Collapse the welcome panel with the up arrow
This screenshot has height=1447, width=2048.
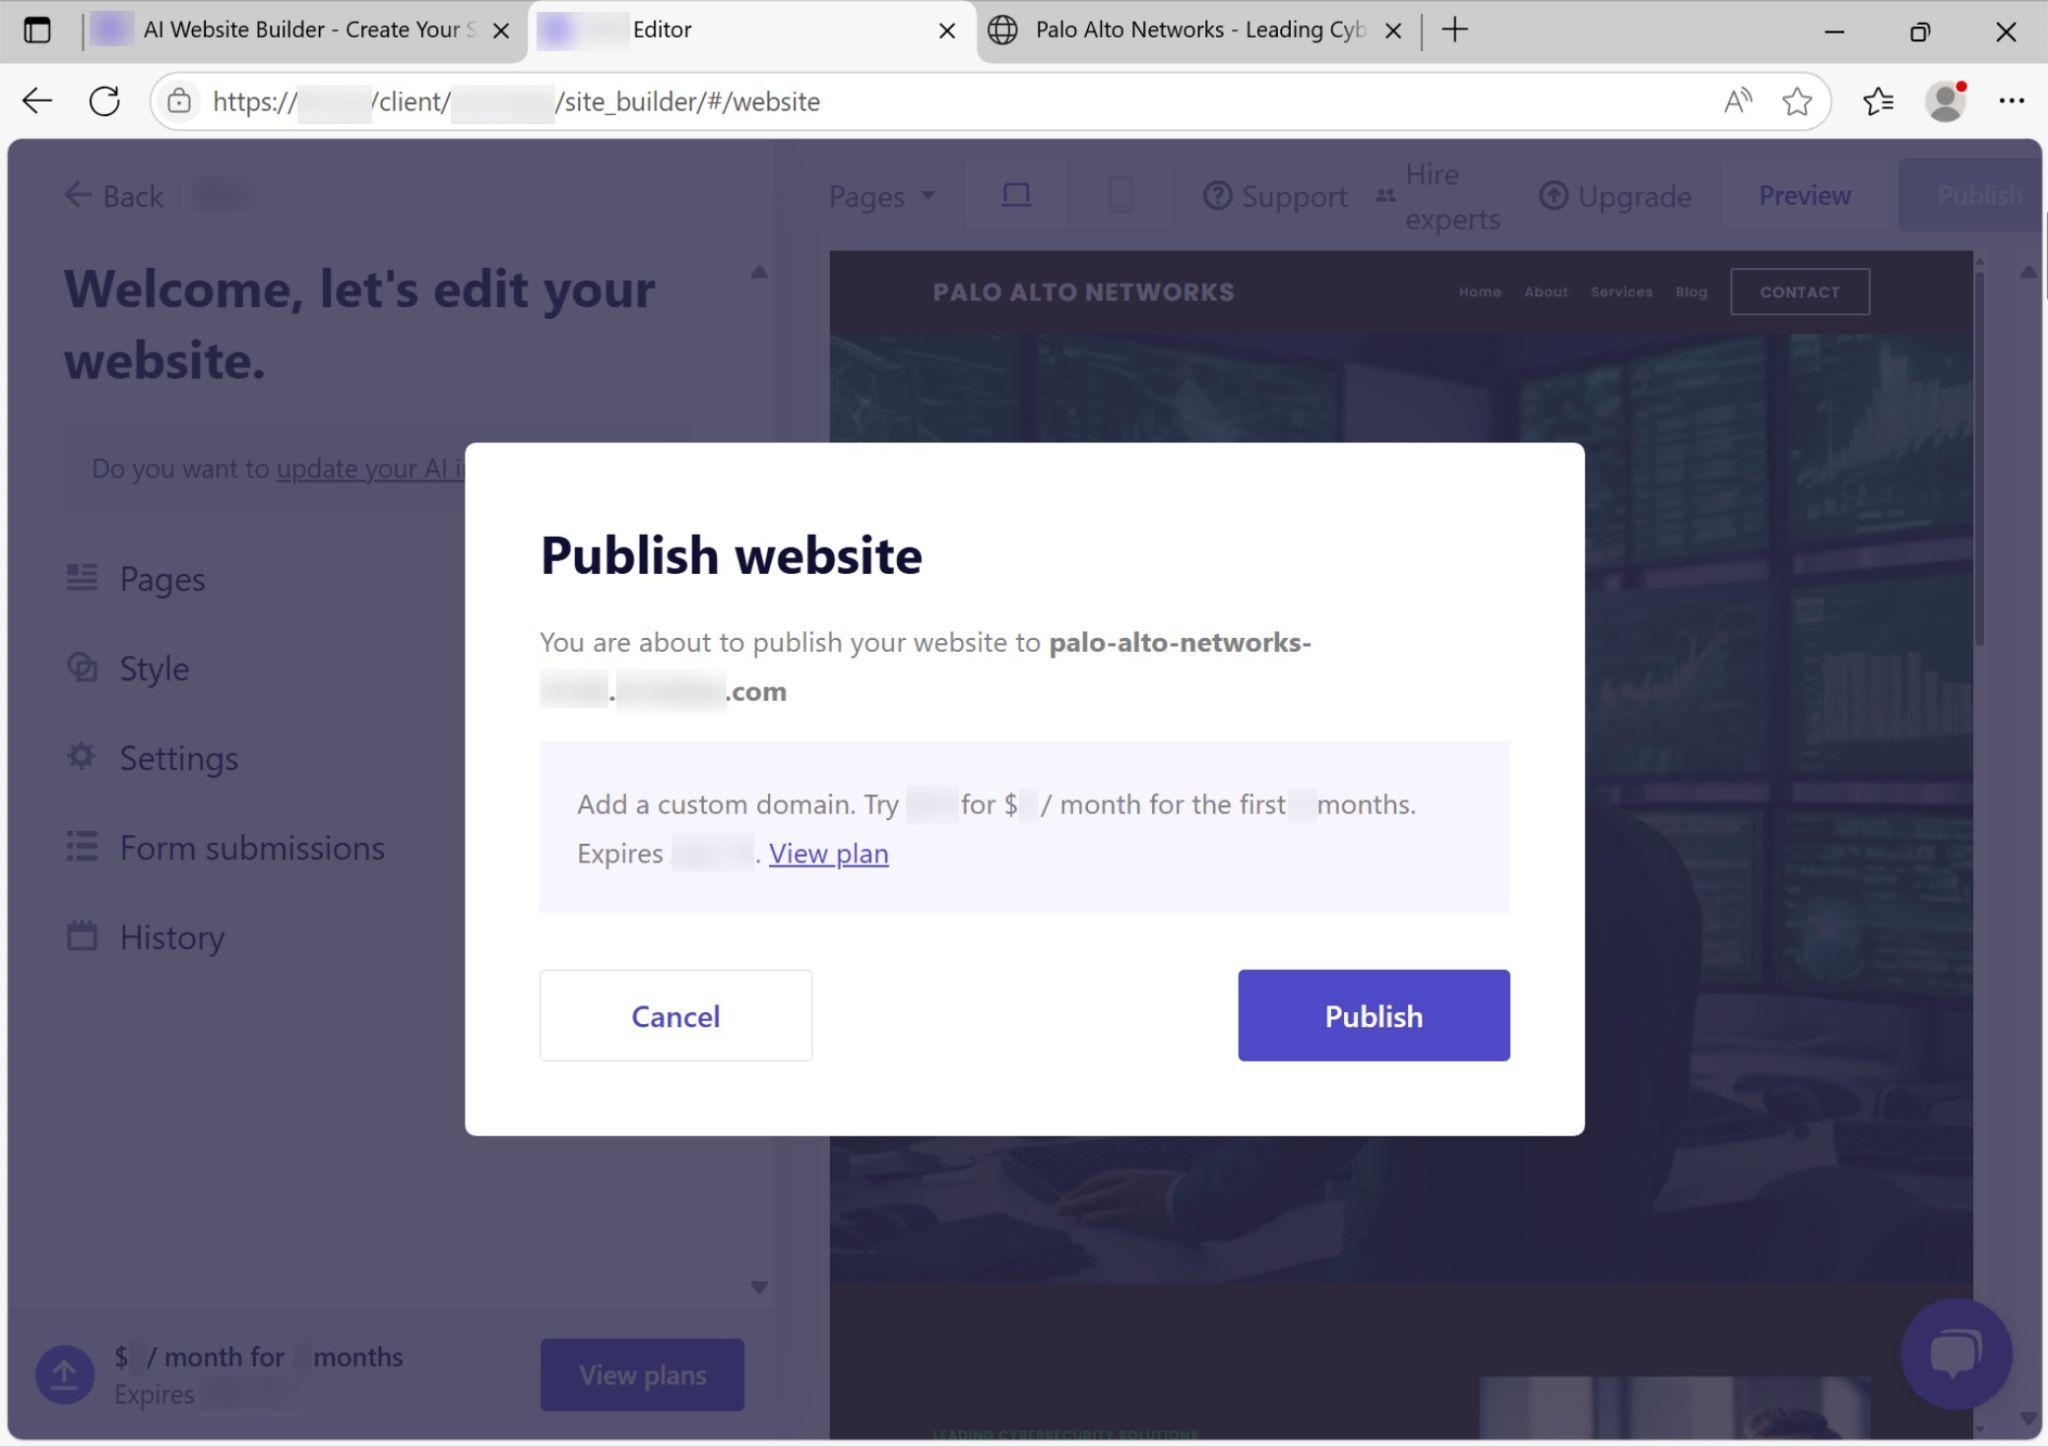coord(759,271)
